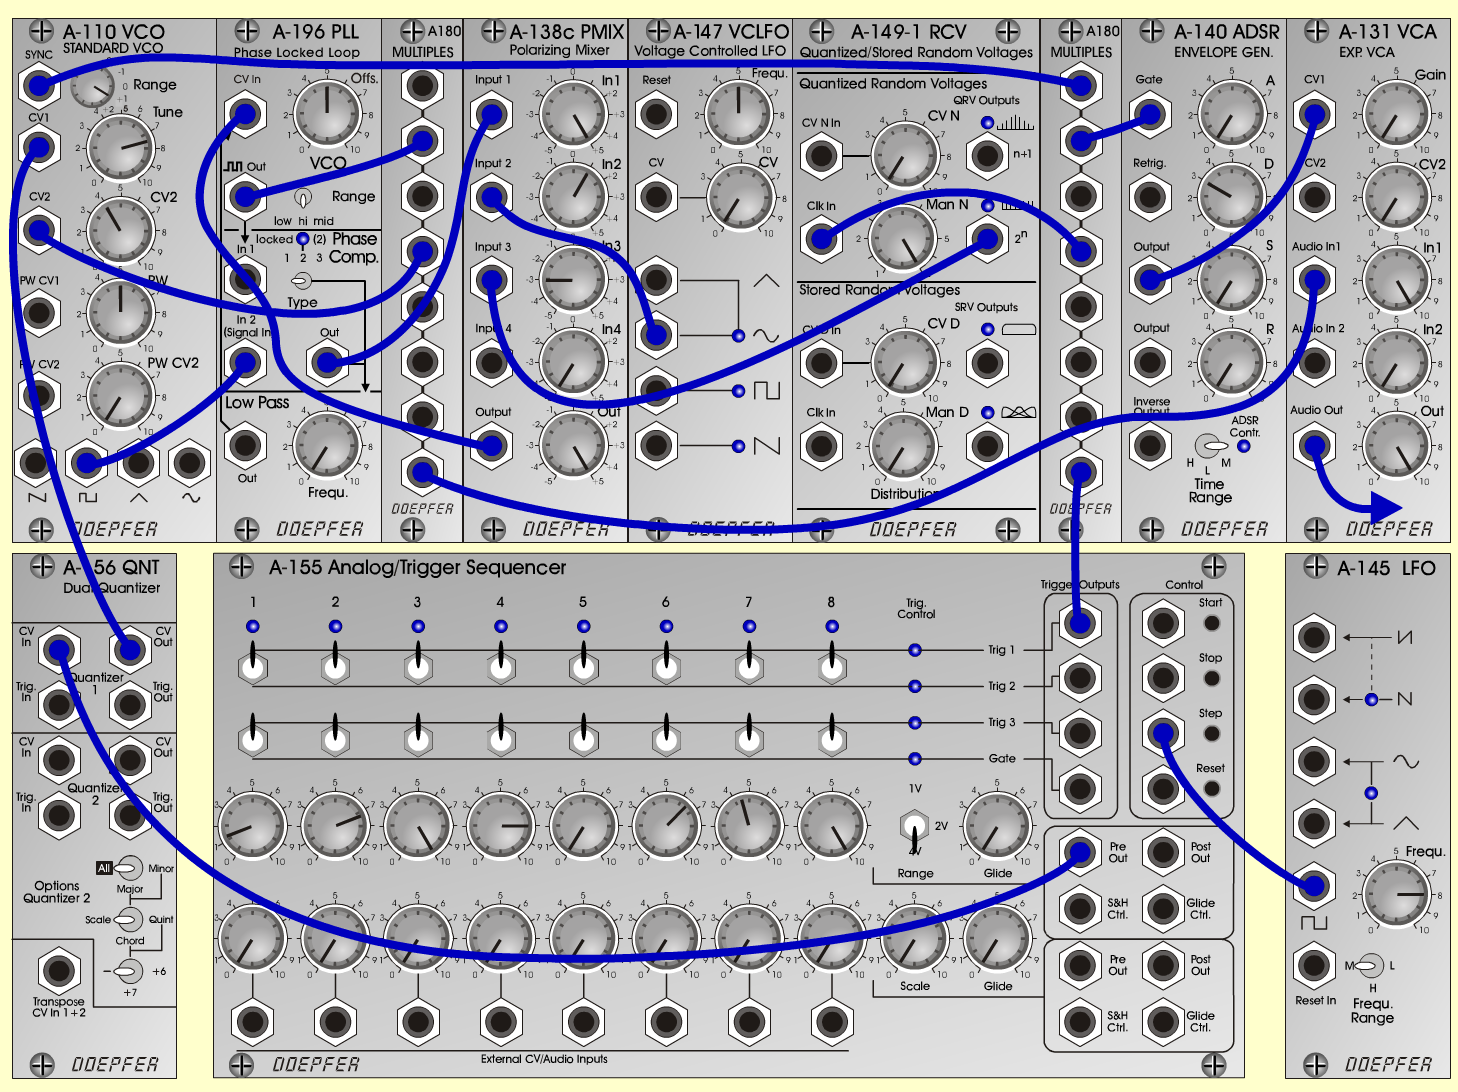This screenshot has height=1092, width=1458.
Task: Click the A-196 PLL CV In jack
Action: (246, 114)
